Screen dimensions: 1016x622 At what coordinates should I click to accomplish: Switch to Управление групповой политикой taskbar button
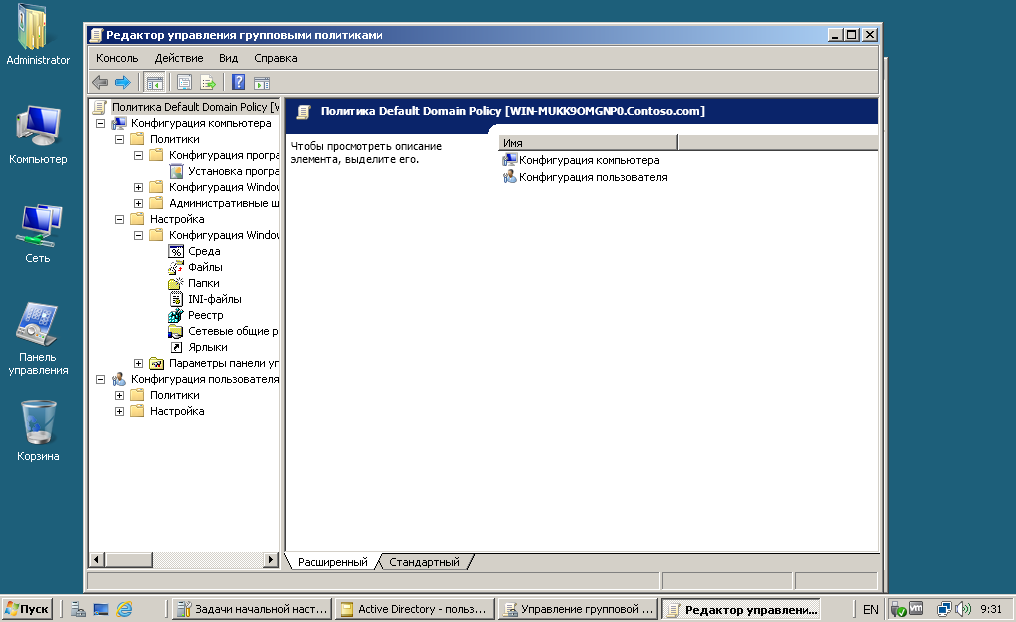pos(578,609)
